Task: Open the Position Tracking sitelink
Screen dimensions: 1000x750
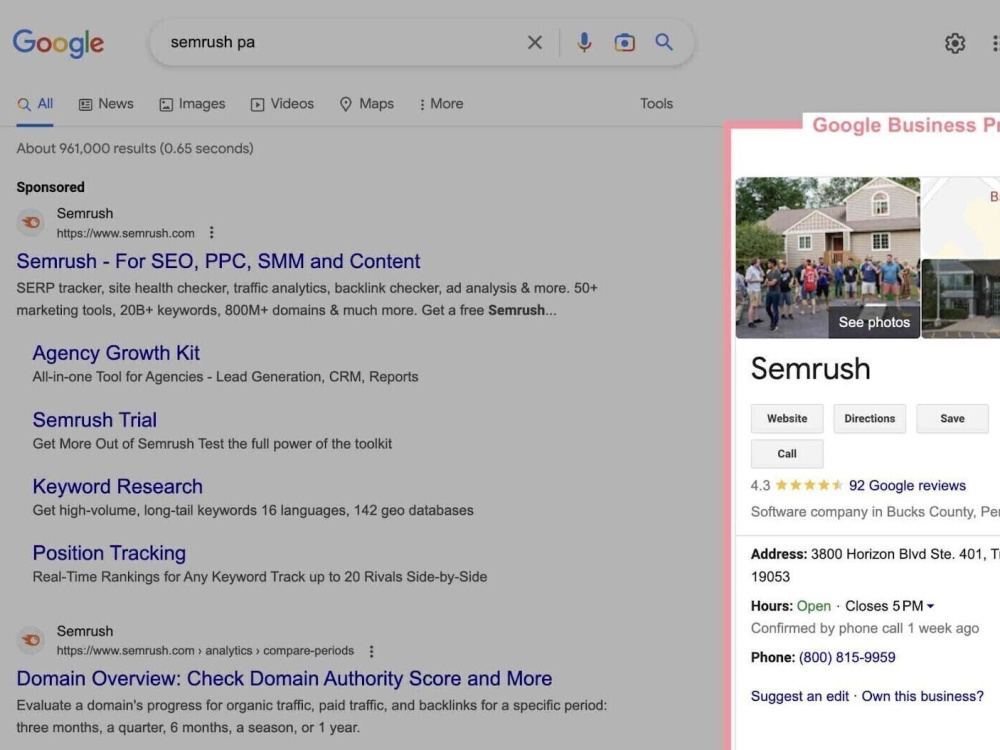Action: coord(109,553)
